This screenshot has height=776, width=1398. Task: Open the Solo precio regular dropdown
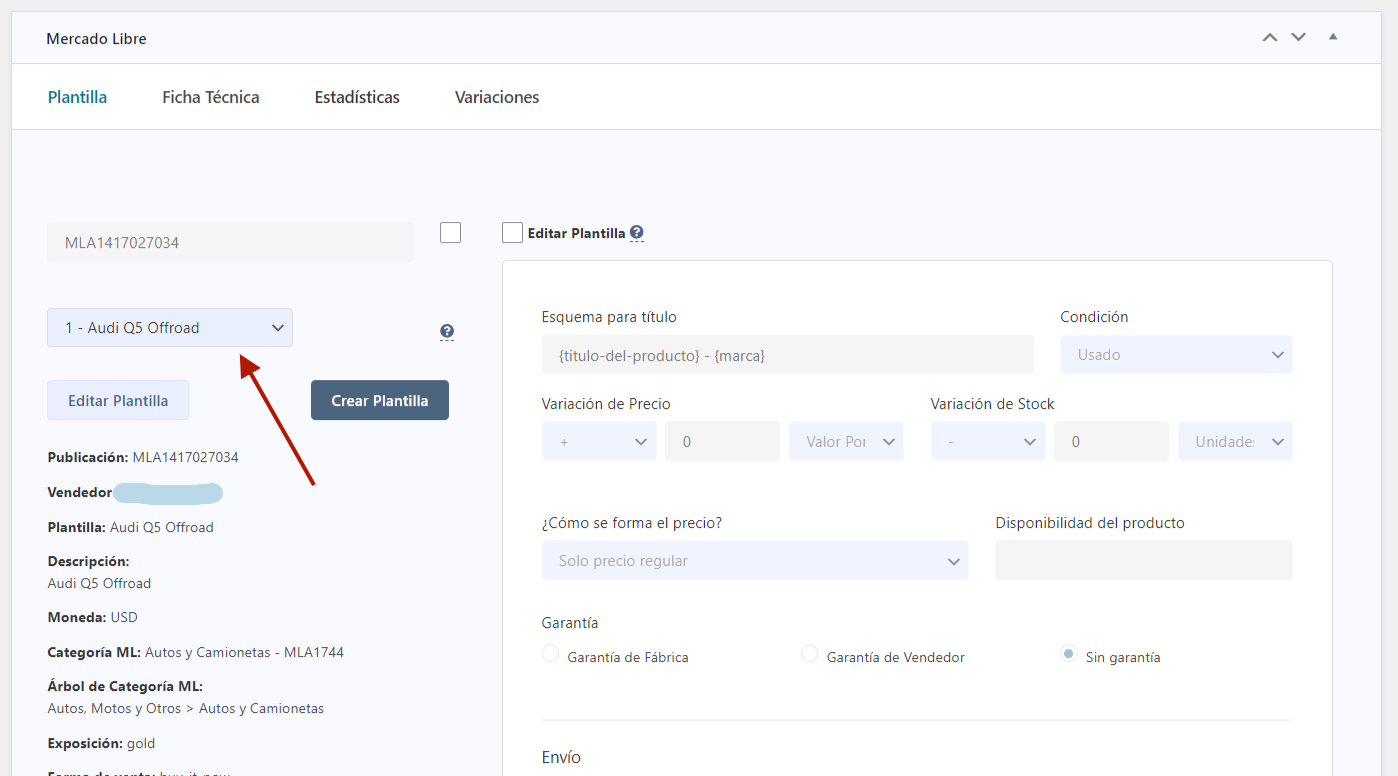[755, 561]
